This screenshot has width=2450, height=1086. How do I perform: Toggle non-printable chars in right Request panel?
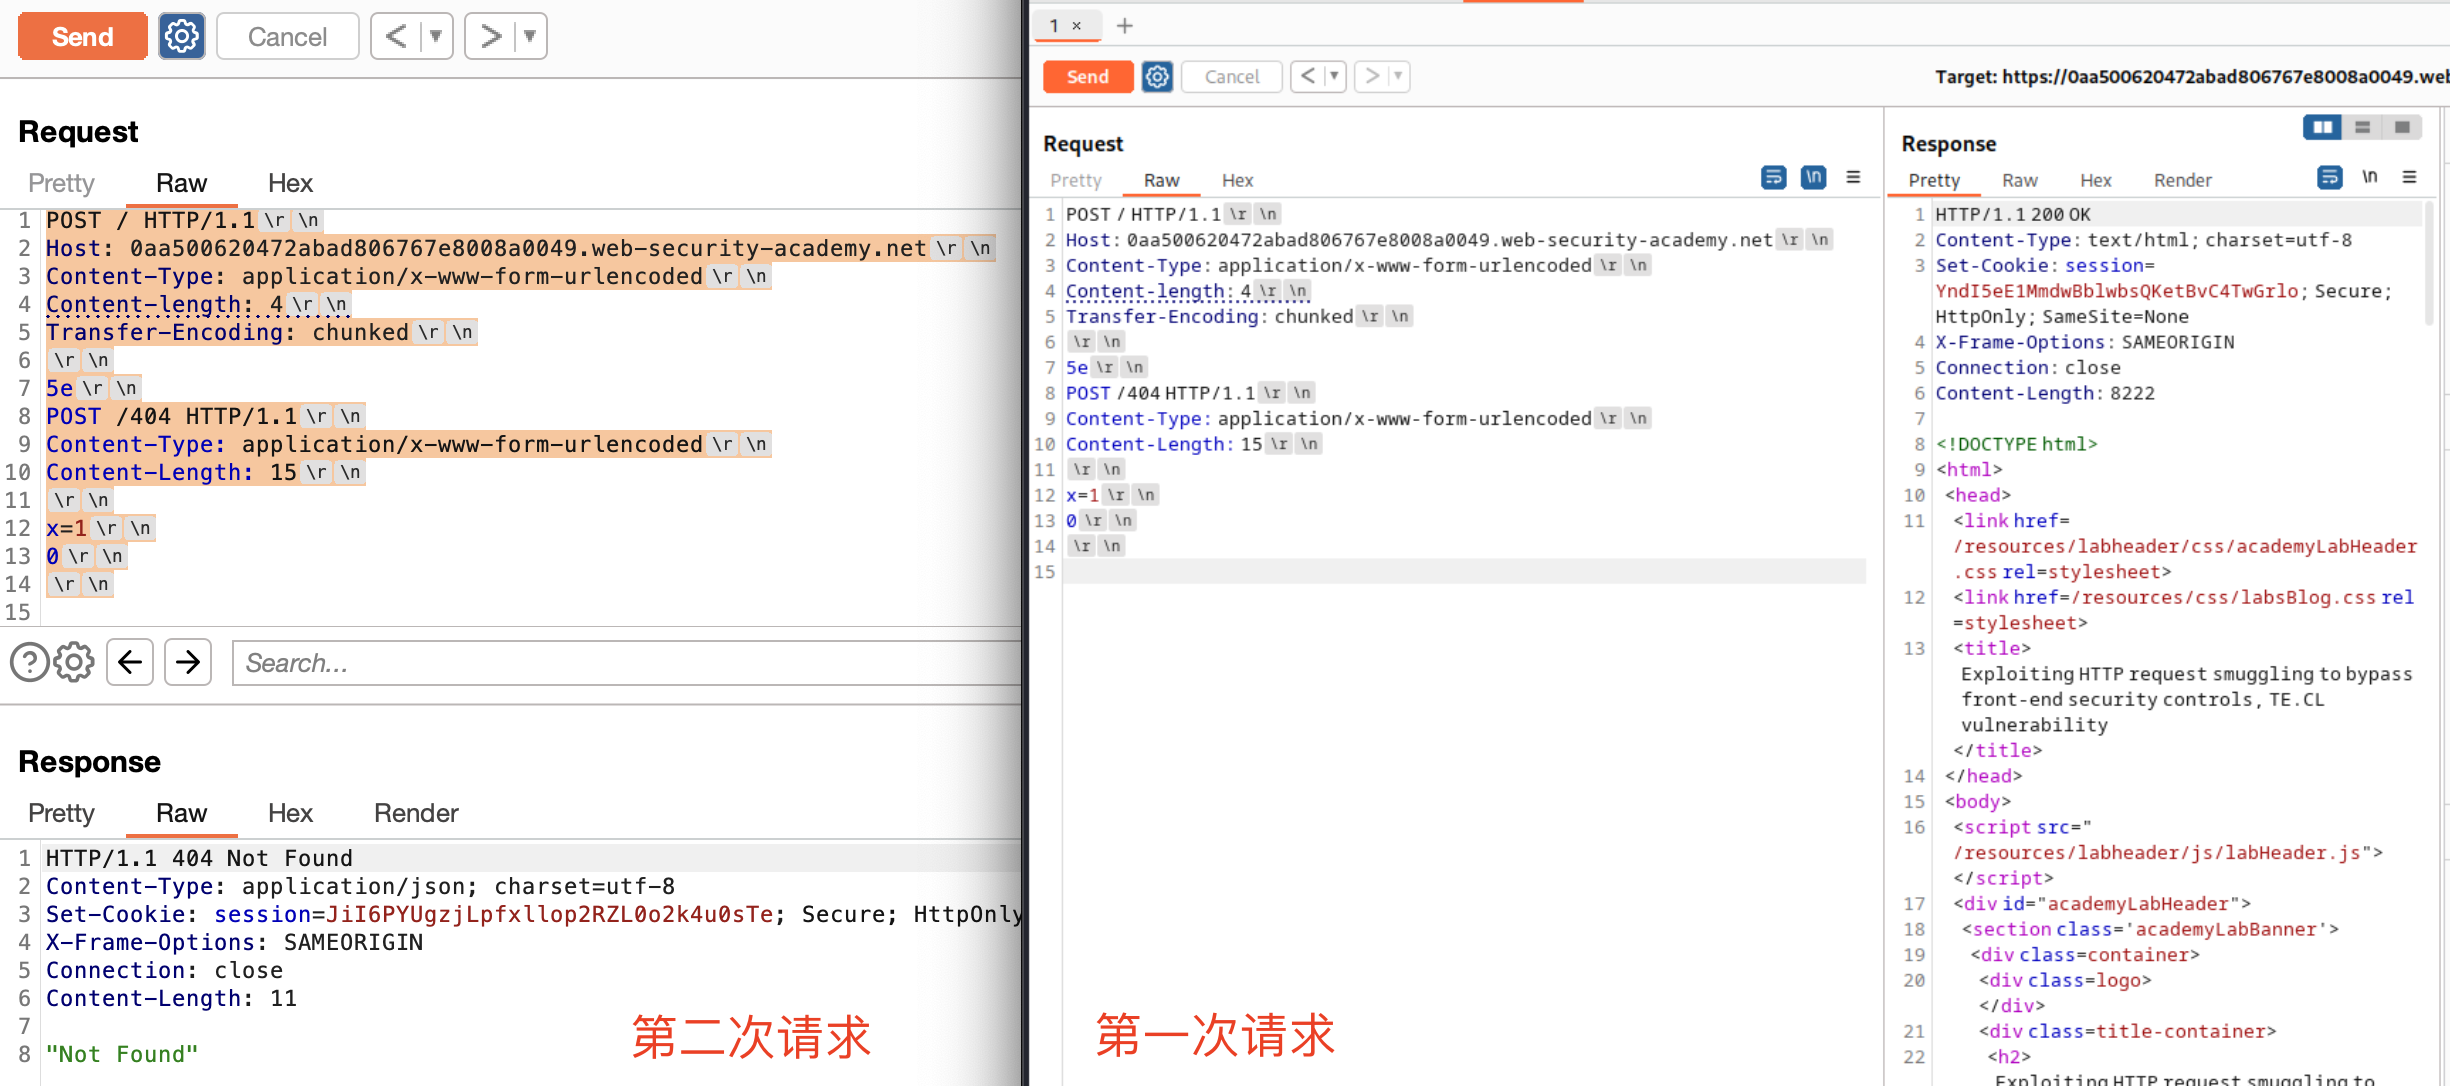(x=1813, y=177)
